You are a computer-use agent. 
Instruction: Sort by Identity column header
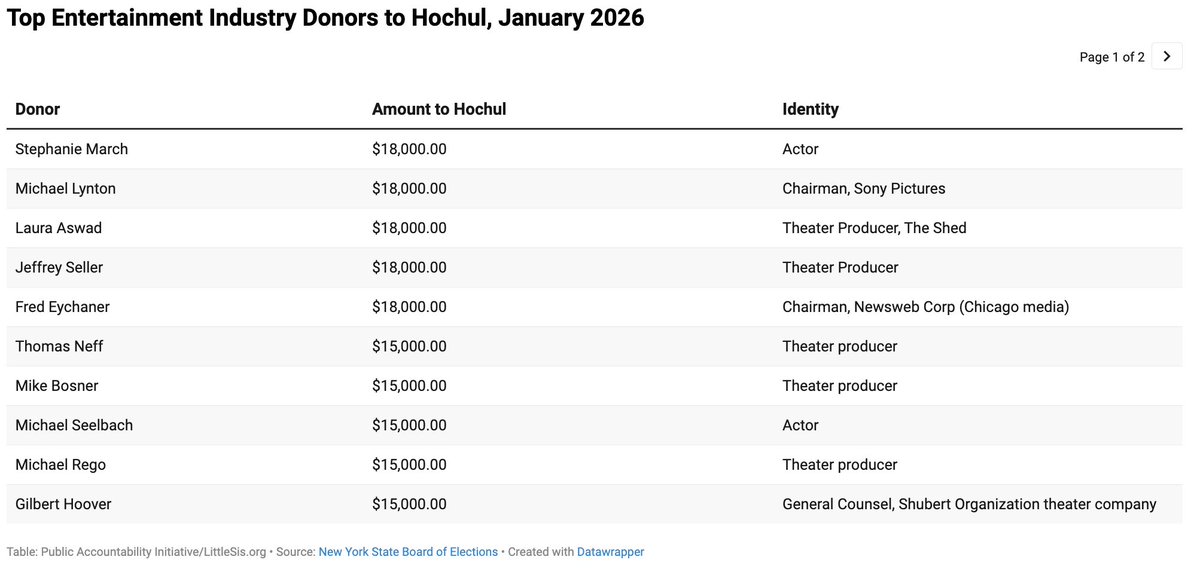pos(810,109)
